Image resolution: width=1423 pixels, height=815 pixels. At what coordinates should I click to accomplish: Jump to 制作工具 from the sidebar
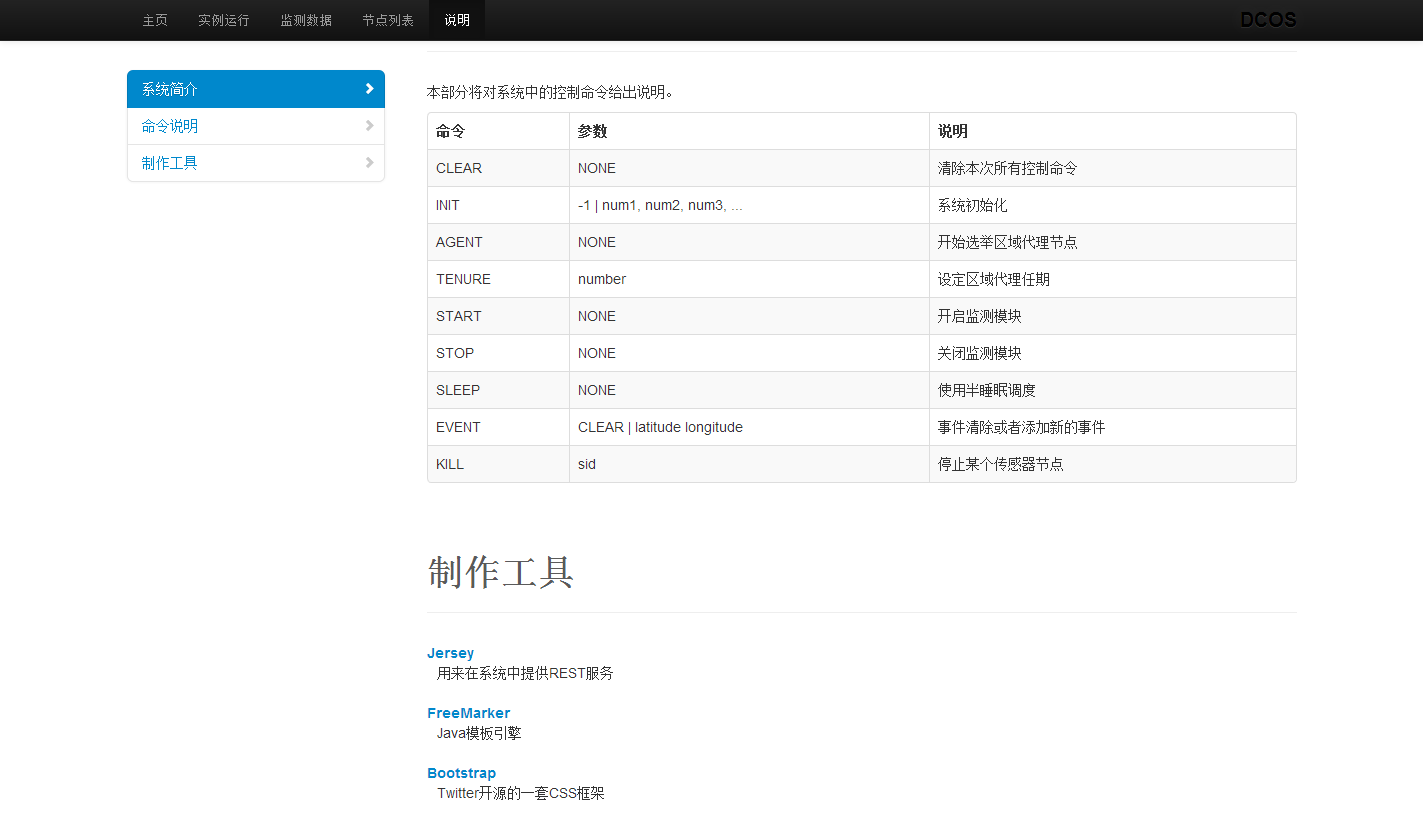click(x=256, y=163)
